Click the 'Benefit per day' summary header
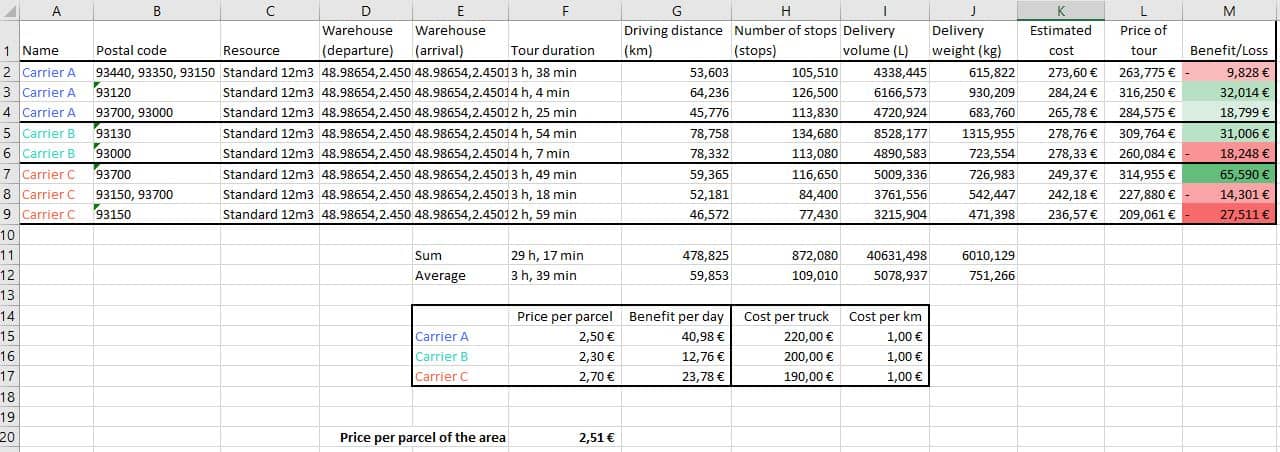Screen dimensions: 1280x452 tap(676, 316)
